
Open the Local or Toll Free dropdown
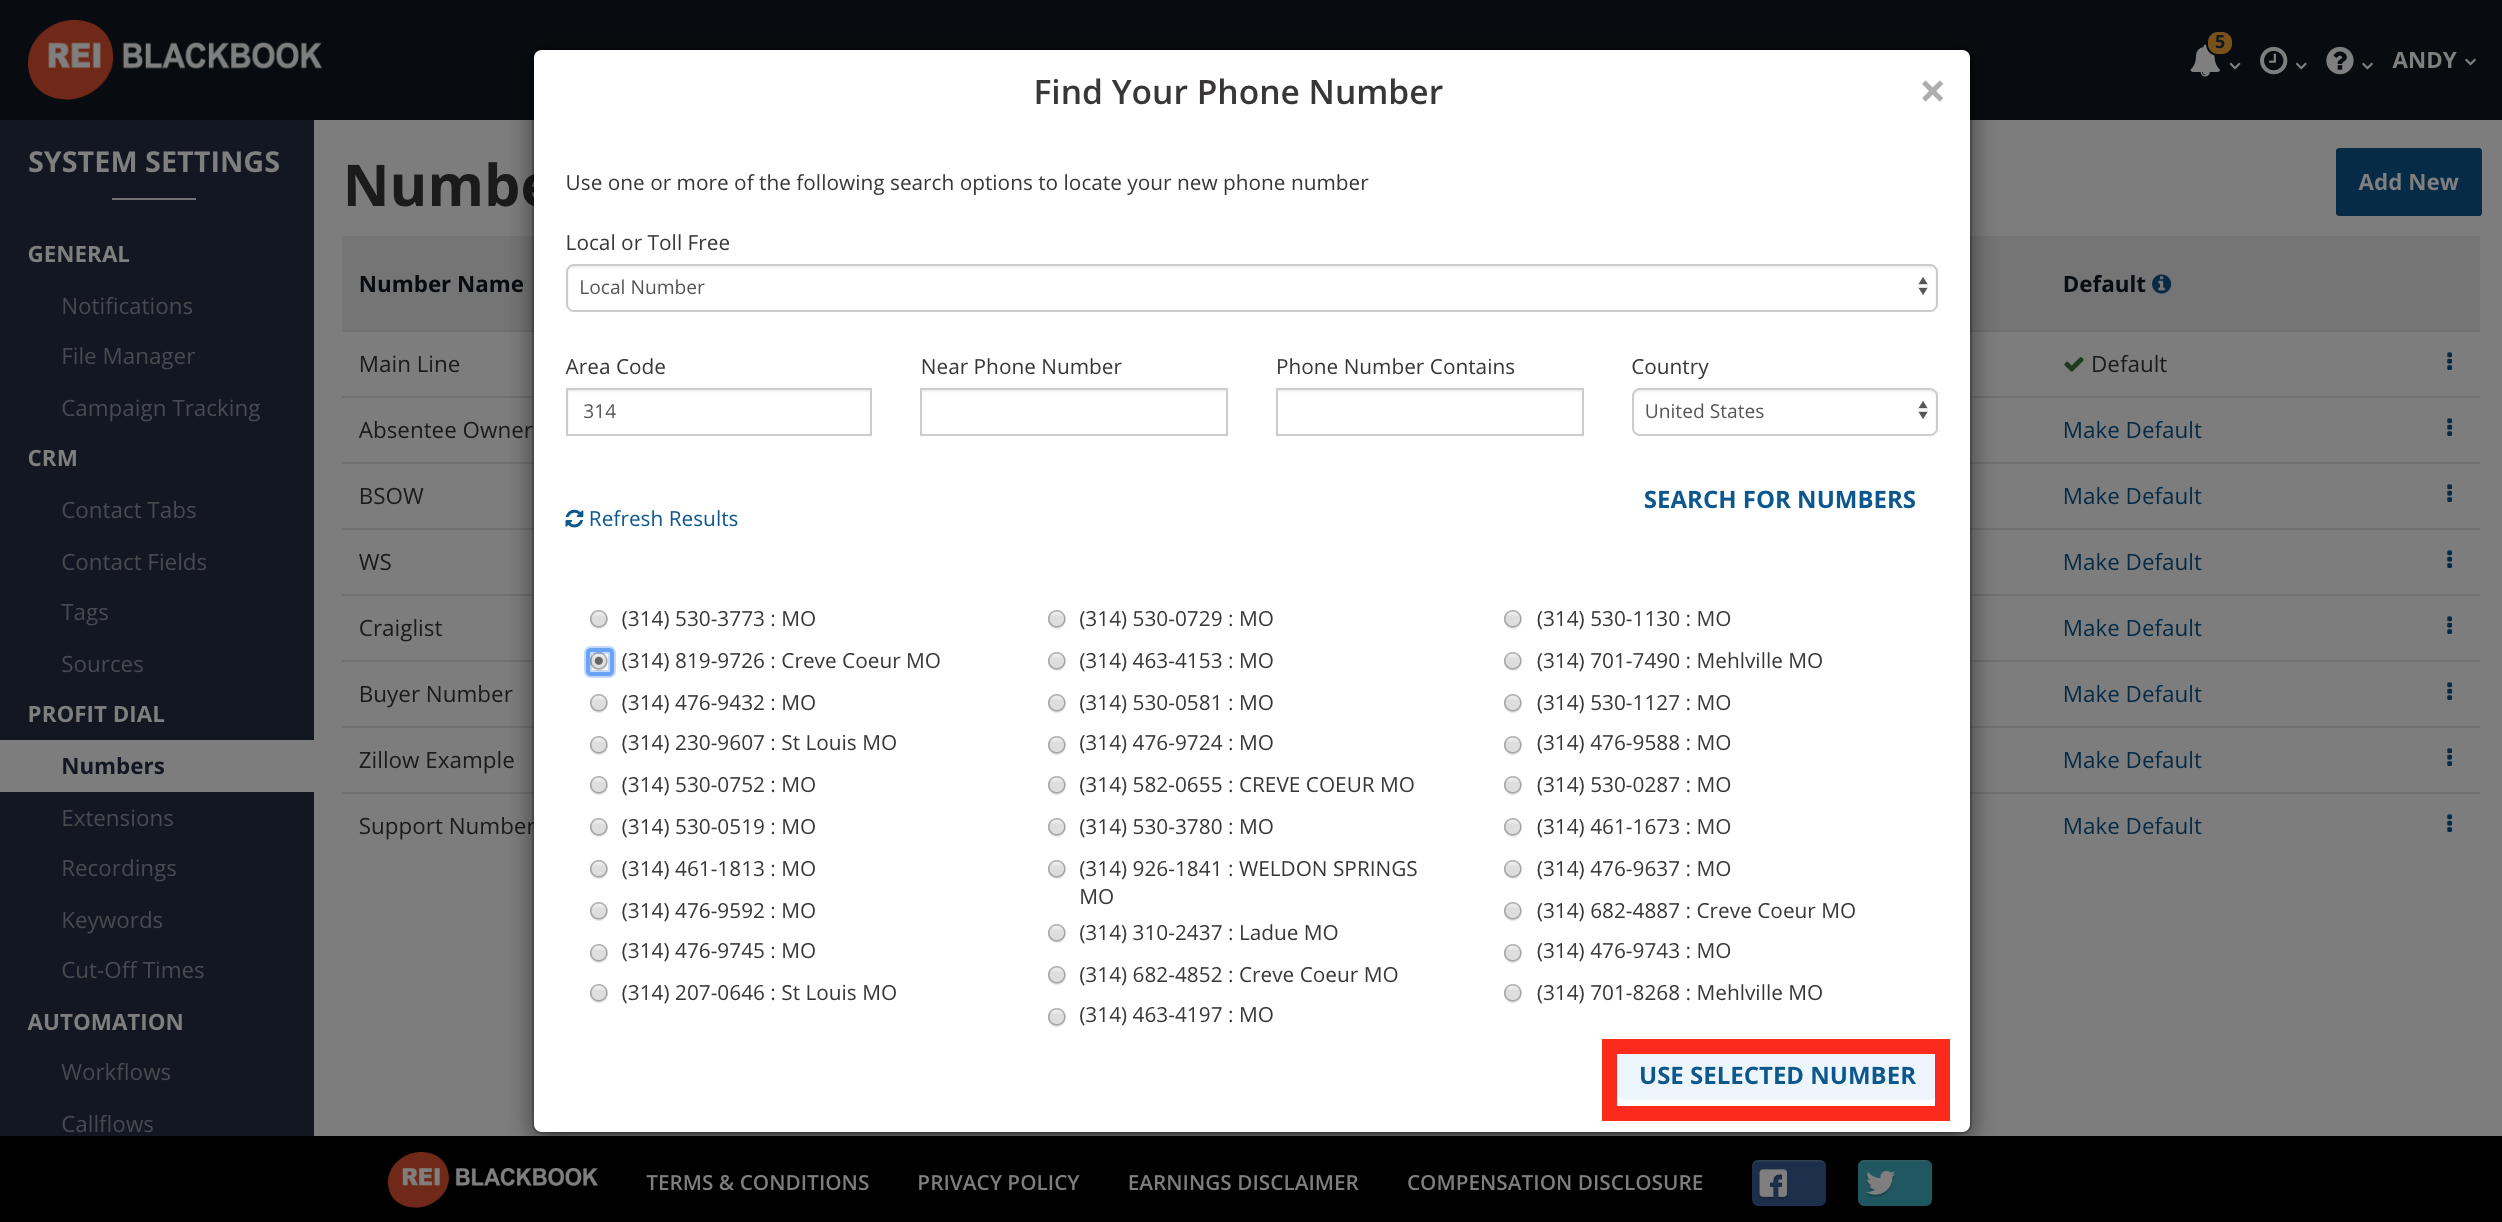point(1251,288)
